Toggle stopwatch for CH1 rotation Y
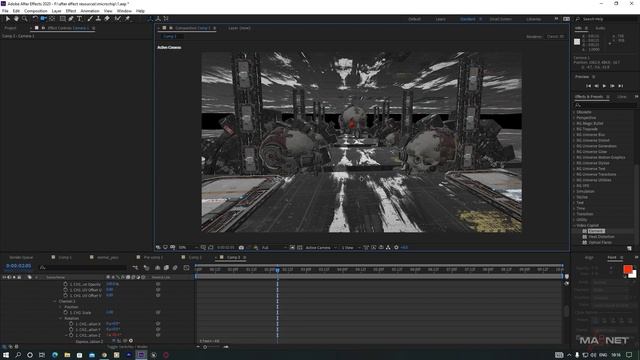Viewport: 640px width, 360px height. tap(71, 329)
